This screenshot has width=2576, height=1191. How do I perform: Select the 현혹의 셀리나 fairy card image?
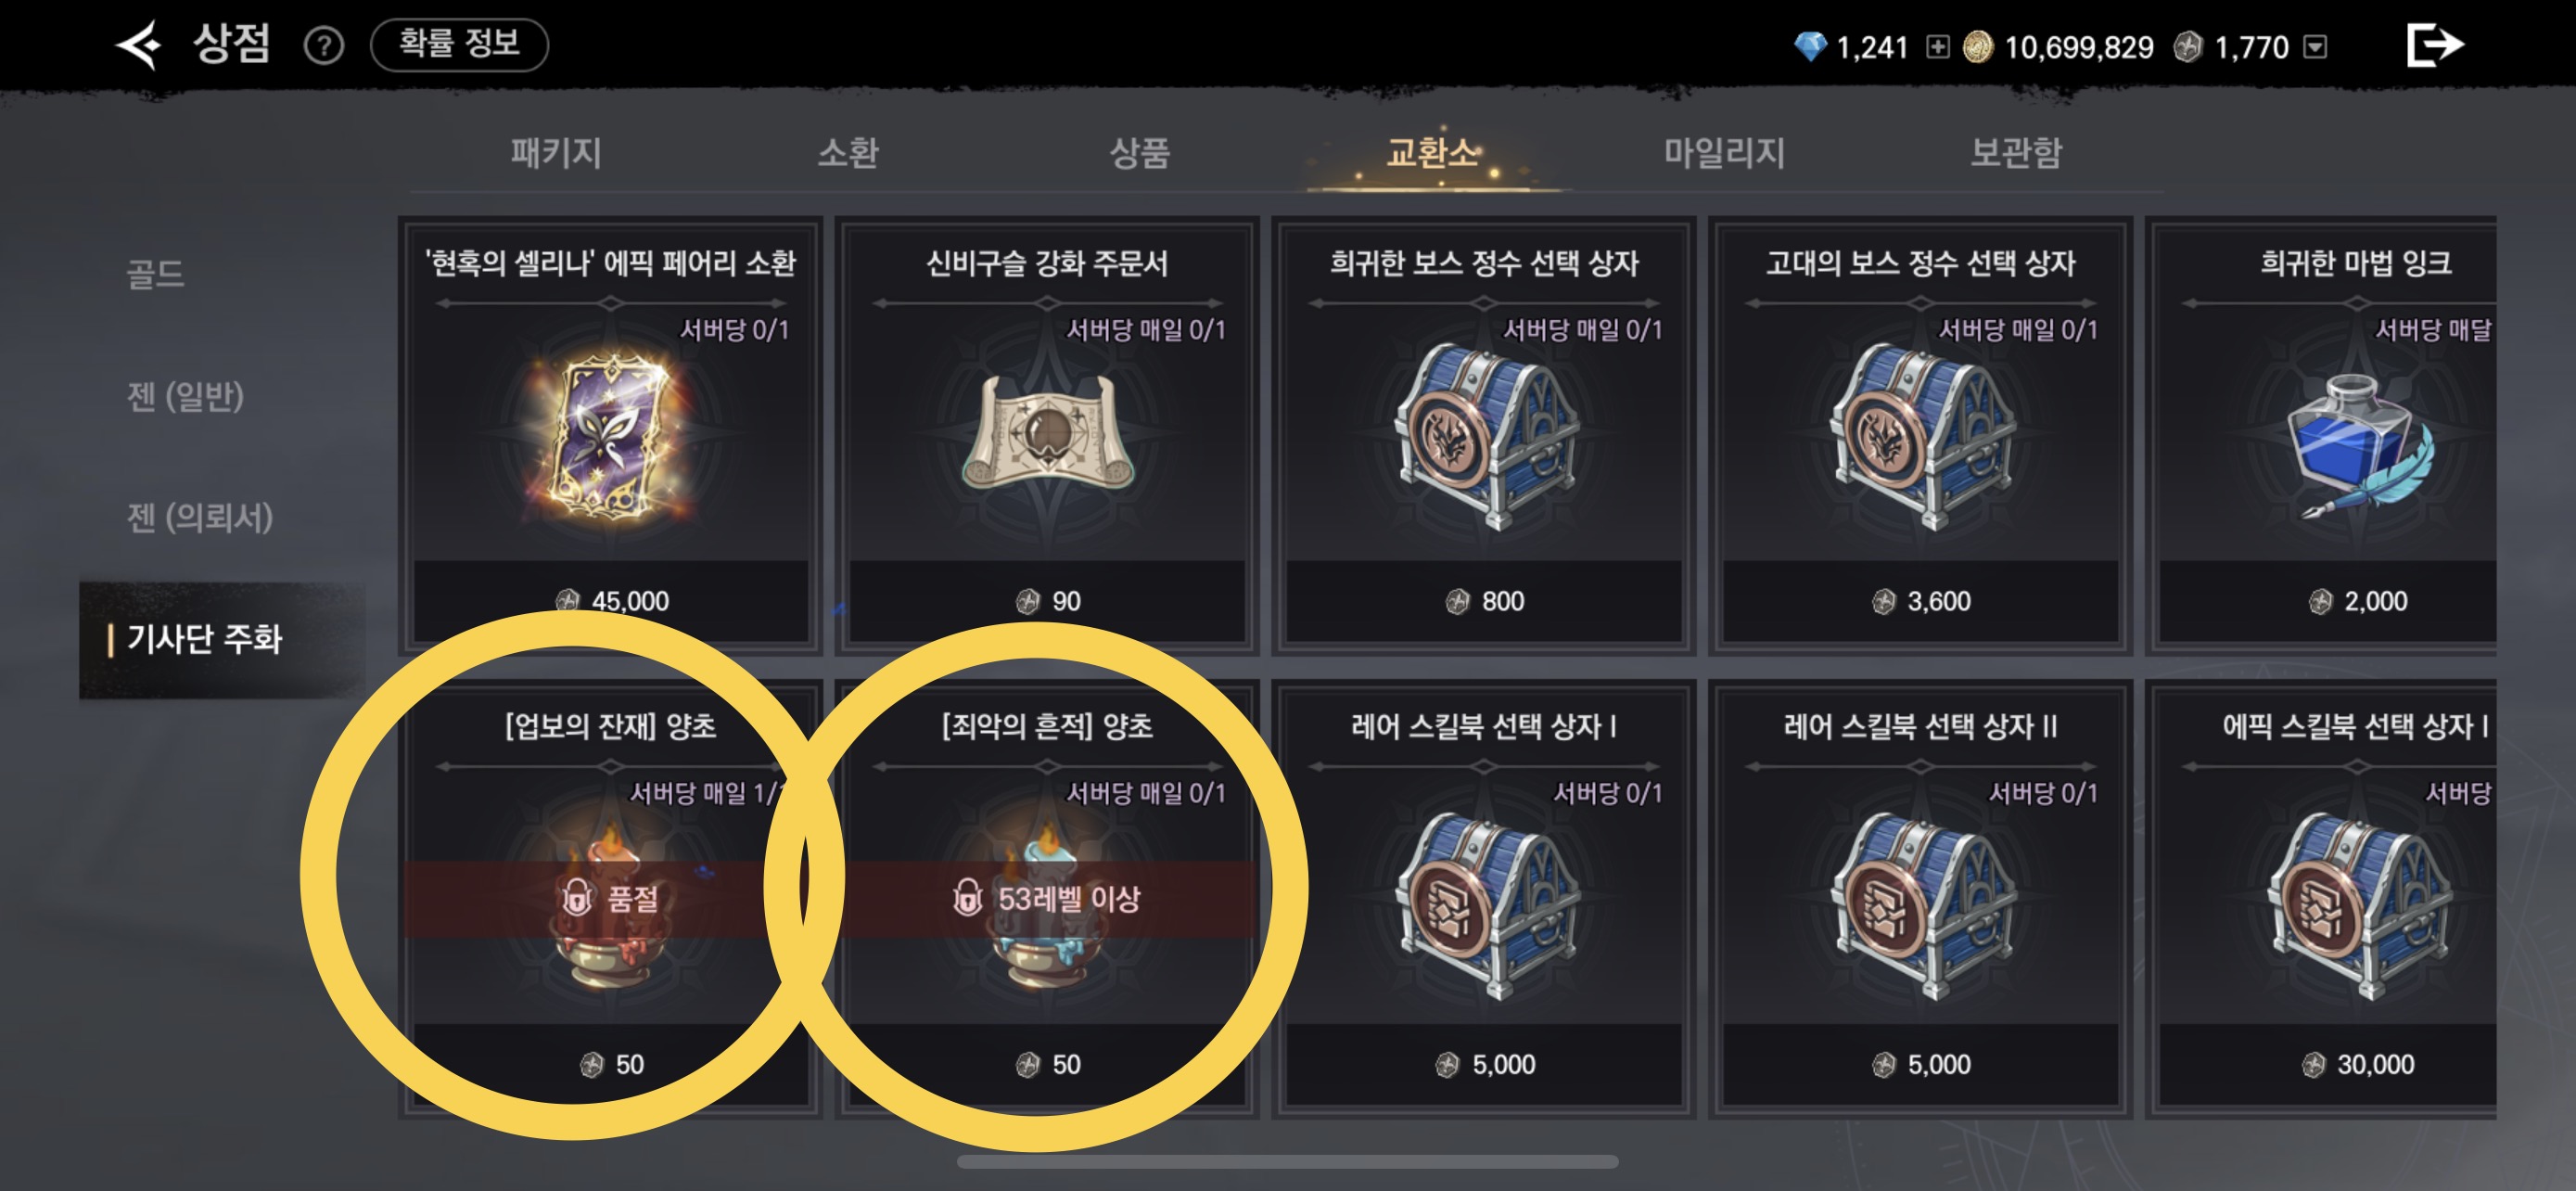(x=609, y=437)
